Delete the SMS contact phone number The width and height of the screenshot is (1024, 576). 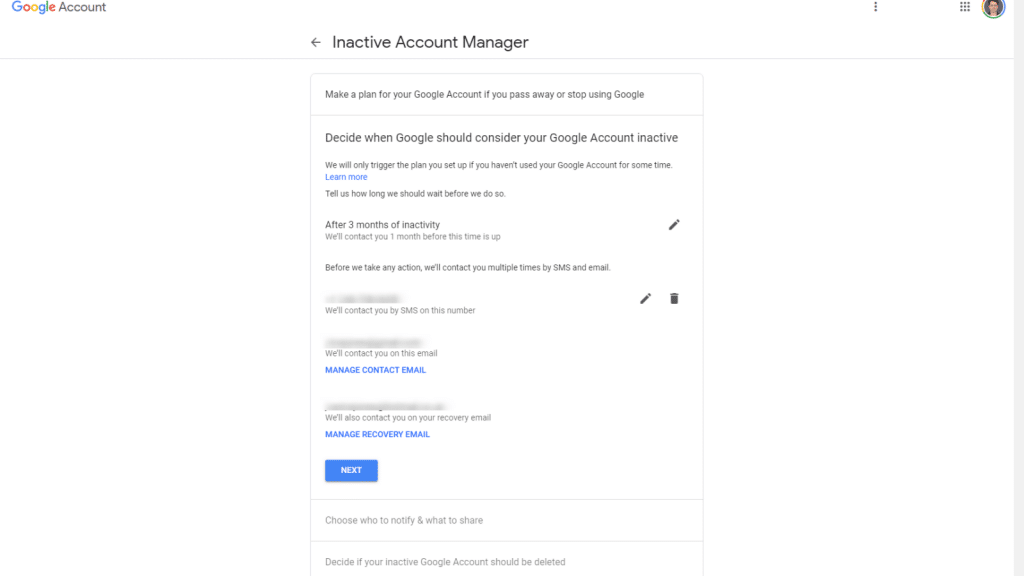point(673,298)
